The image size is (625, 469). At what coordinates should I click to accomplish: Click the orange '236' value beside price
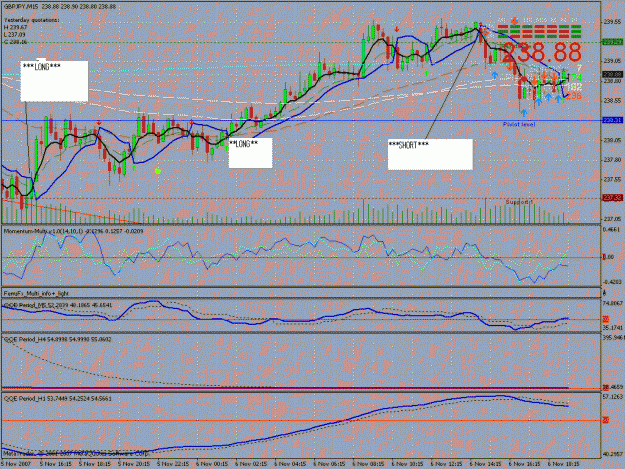click(574, 96)
